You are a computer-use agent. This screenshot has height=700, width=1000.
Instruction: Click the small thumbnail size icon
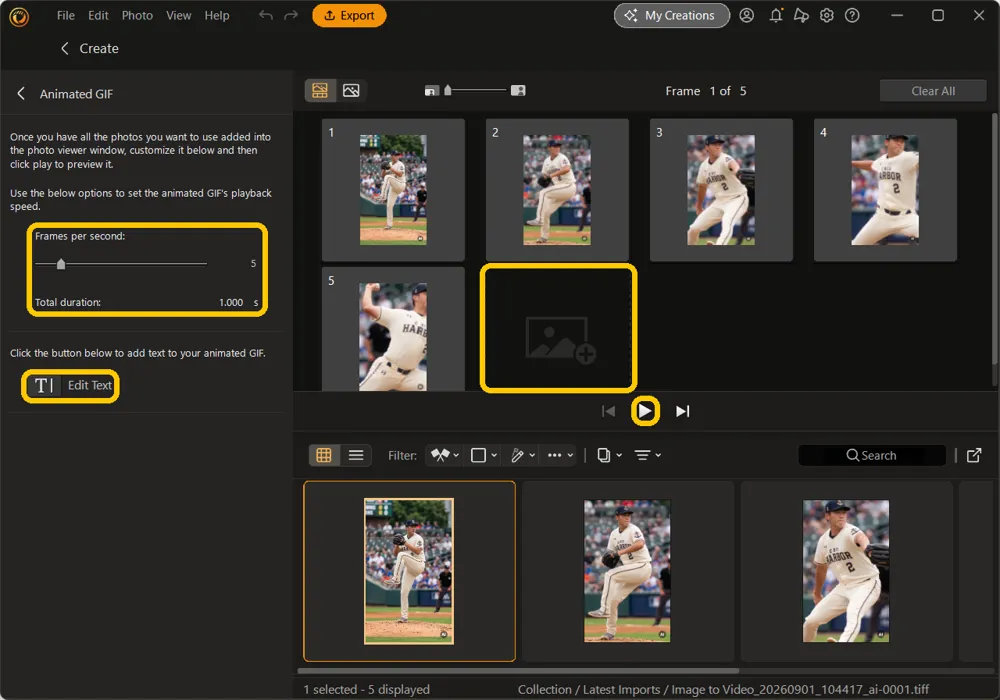point(432,91)
